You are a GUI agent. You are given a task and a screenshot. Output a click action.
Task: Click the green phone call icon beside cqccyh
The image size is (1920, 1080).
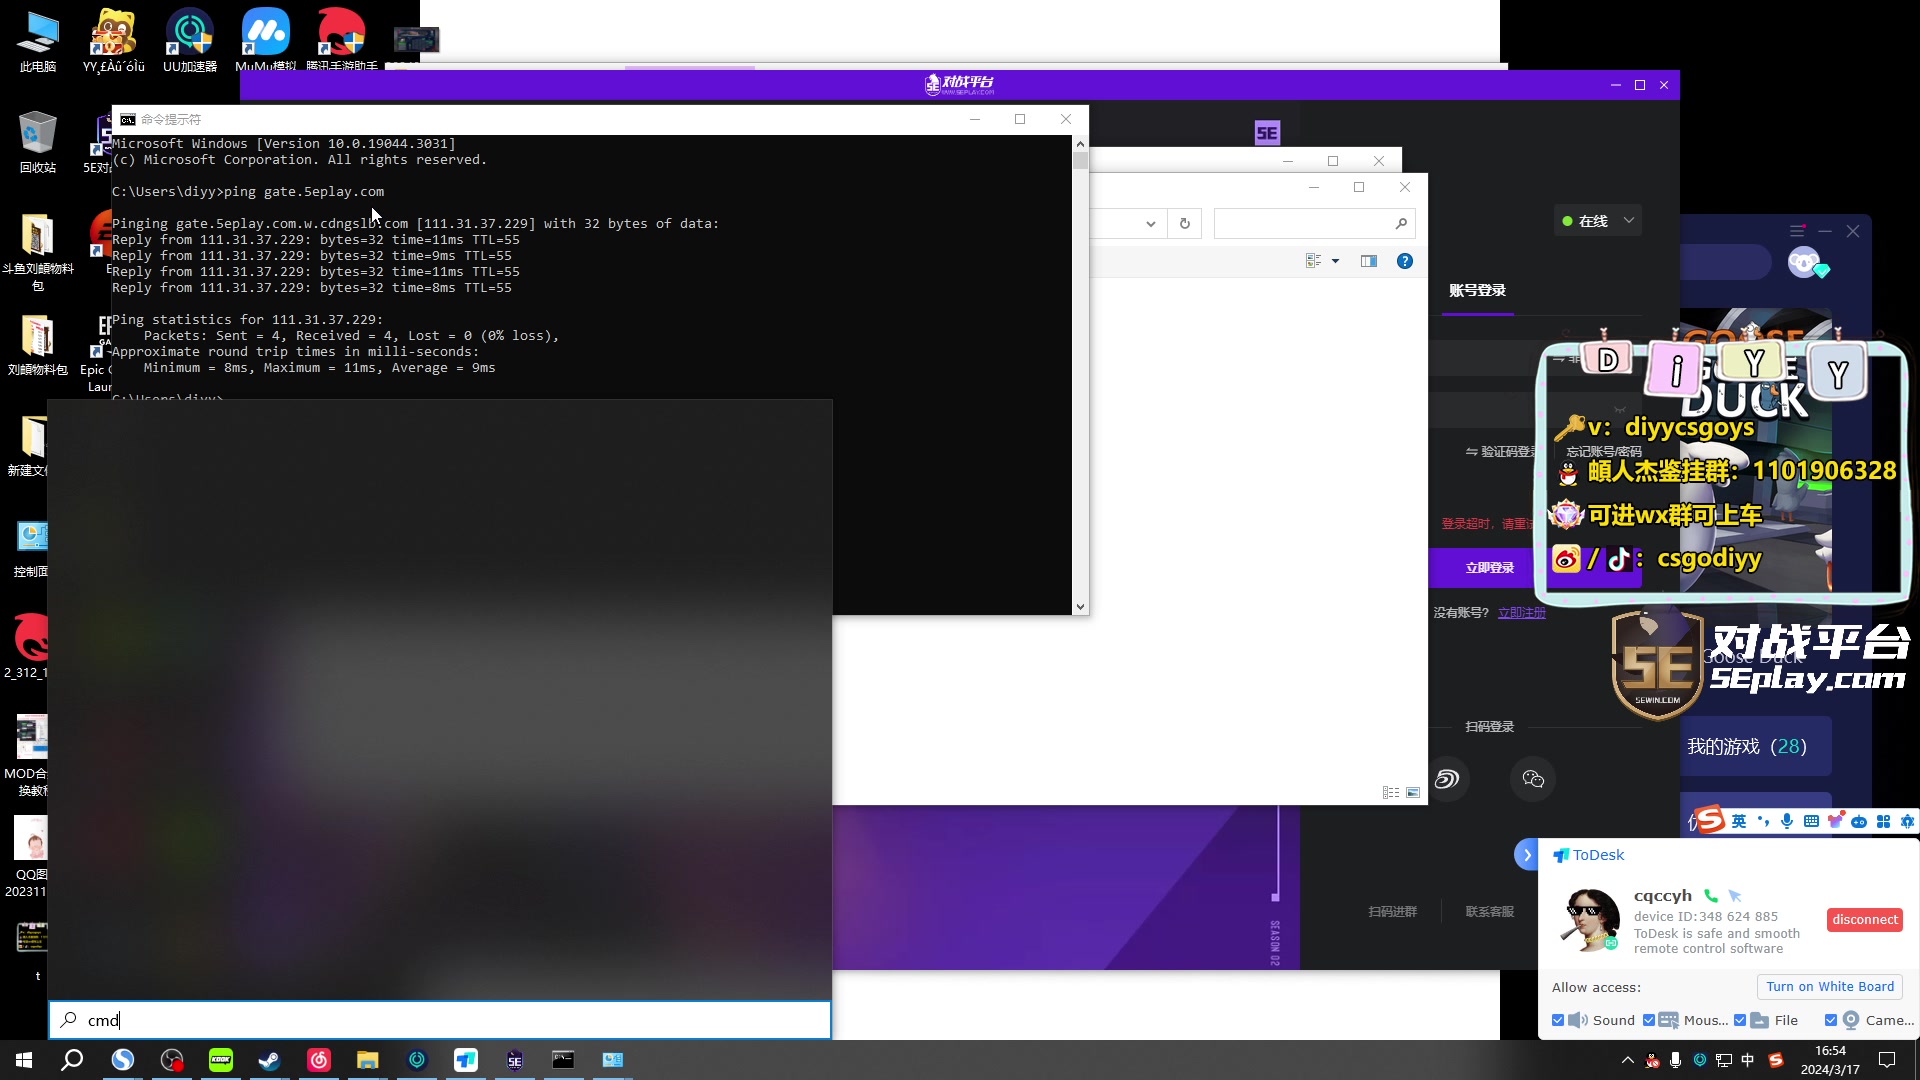coord(1711,896)
